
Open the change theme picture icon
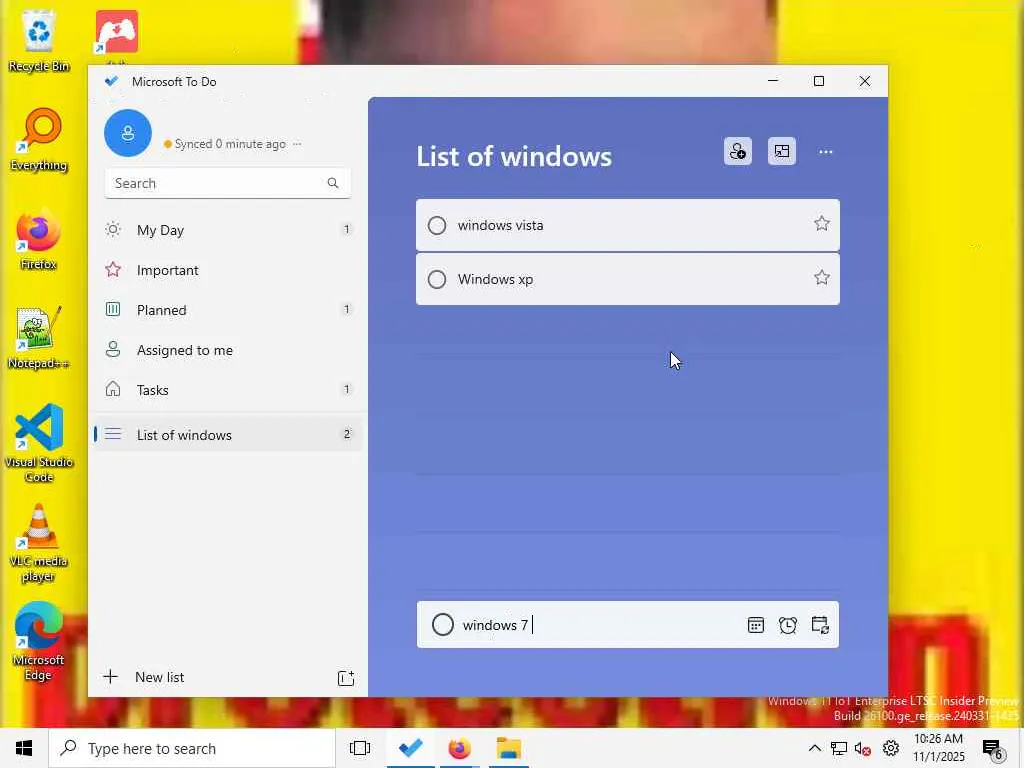(x=782, y=152)
